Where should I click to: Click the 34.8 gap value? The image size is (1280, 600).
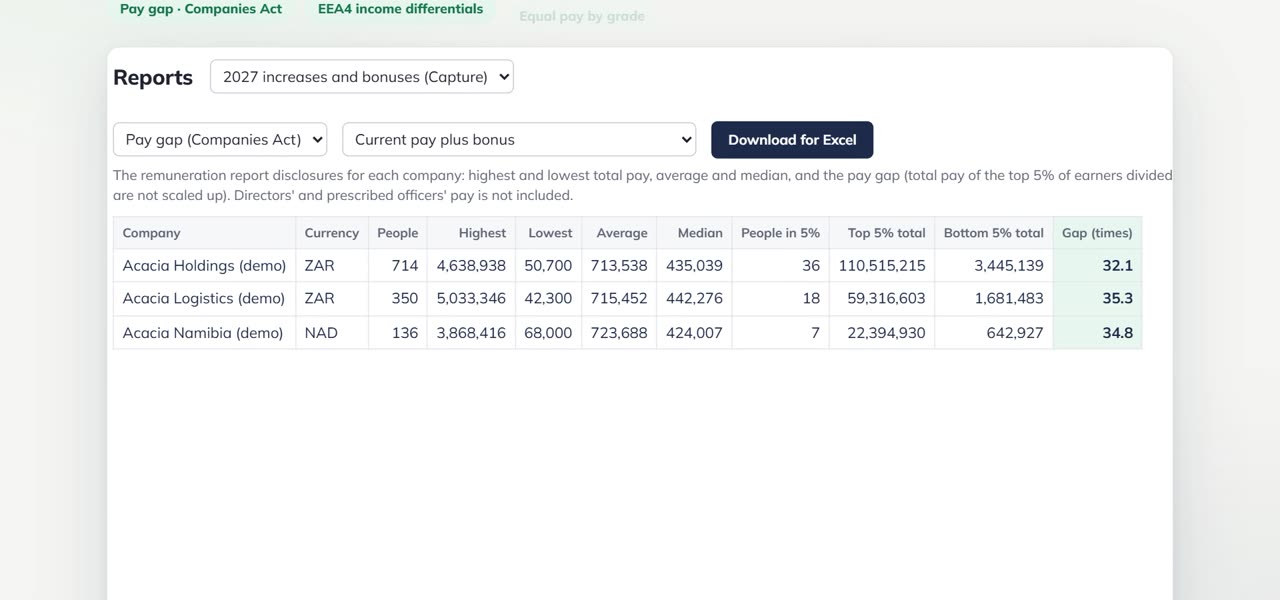(1097, 333)
